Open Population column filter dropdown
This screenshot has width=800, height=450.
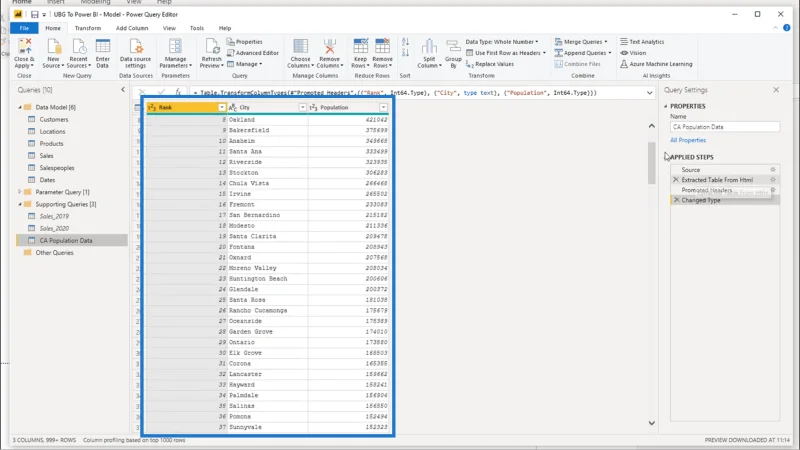pyautogui.click(x=383, y=107)
